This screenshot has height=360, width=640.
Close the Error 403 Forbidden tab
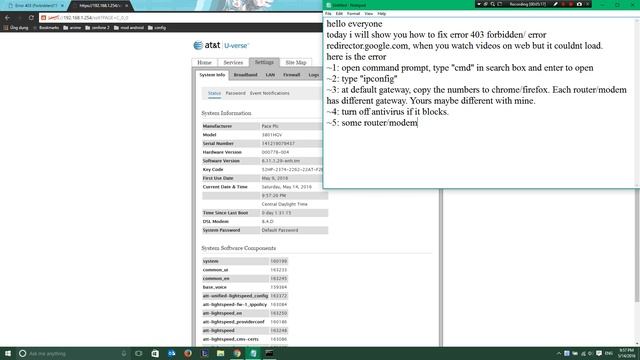(62, 6)
